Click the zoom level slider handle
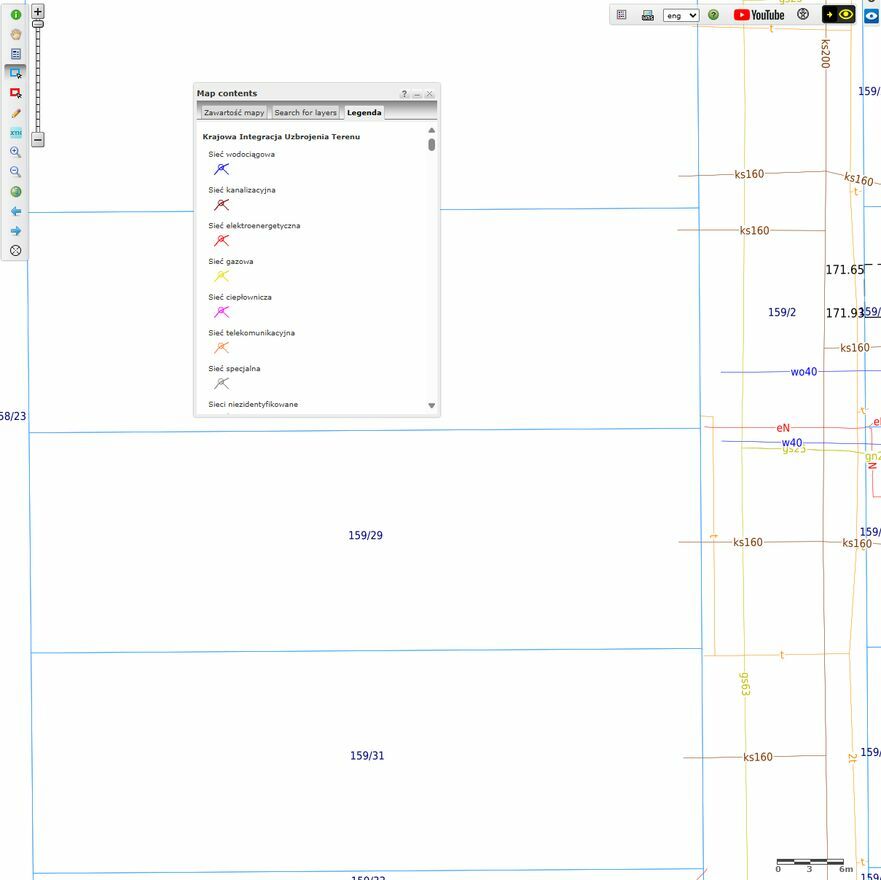The width and height of the screenshot is (881, 880). pyautogui.click(x=38, y=24)
